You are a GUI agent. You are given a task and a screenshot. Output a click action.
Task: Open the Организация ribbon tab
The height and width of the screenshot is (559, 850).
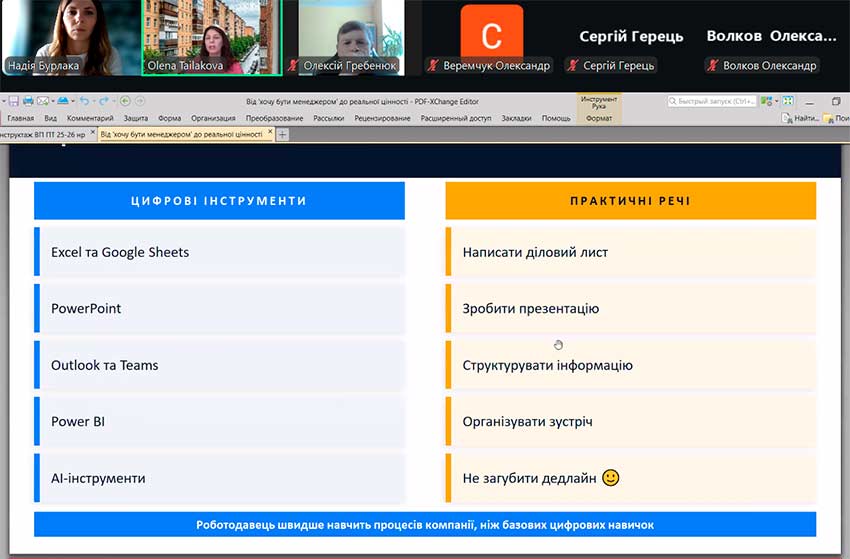pyautogui.click(x=213, y=118)
